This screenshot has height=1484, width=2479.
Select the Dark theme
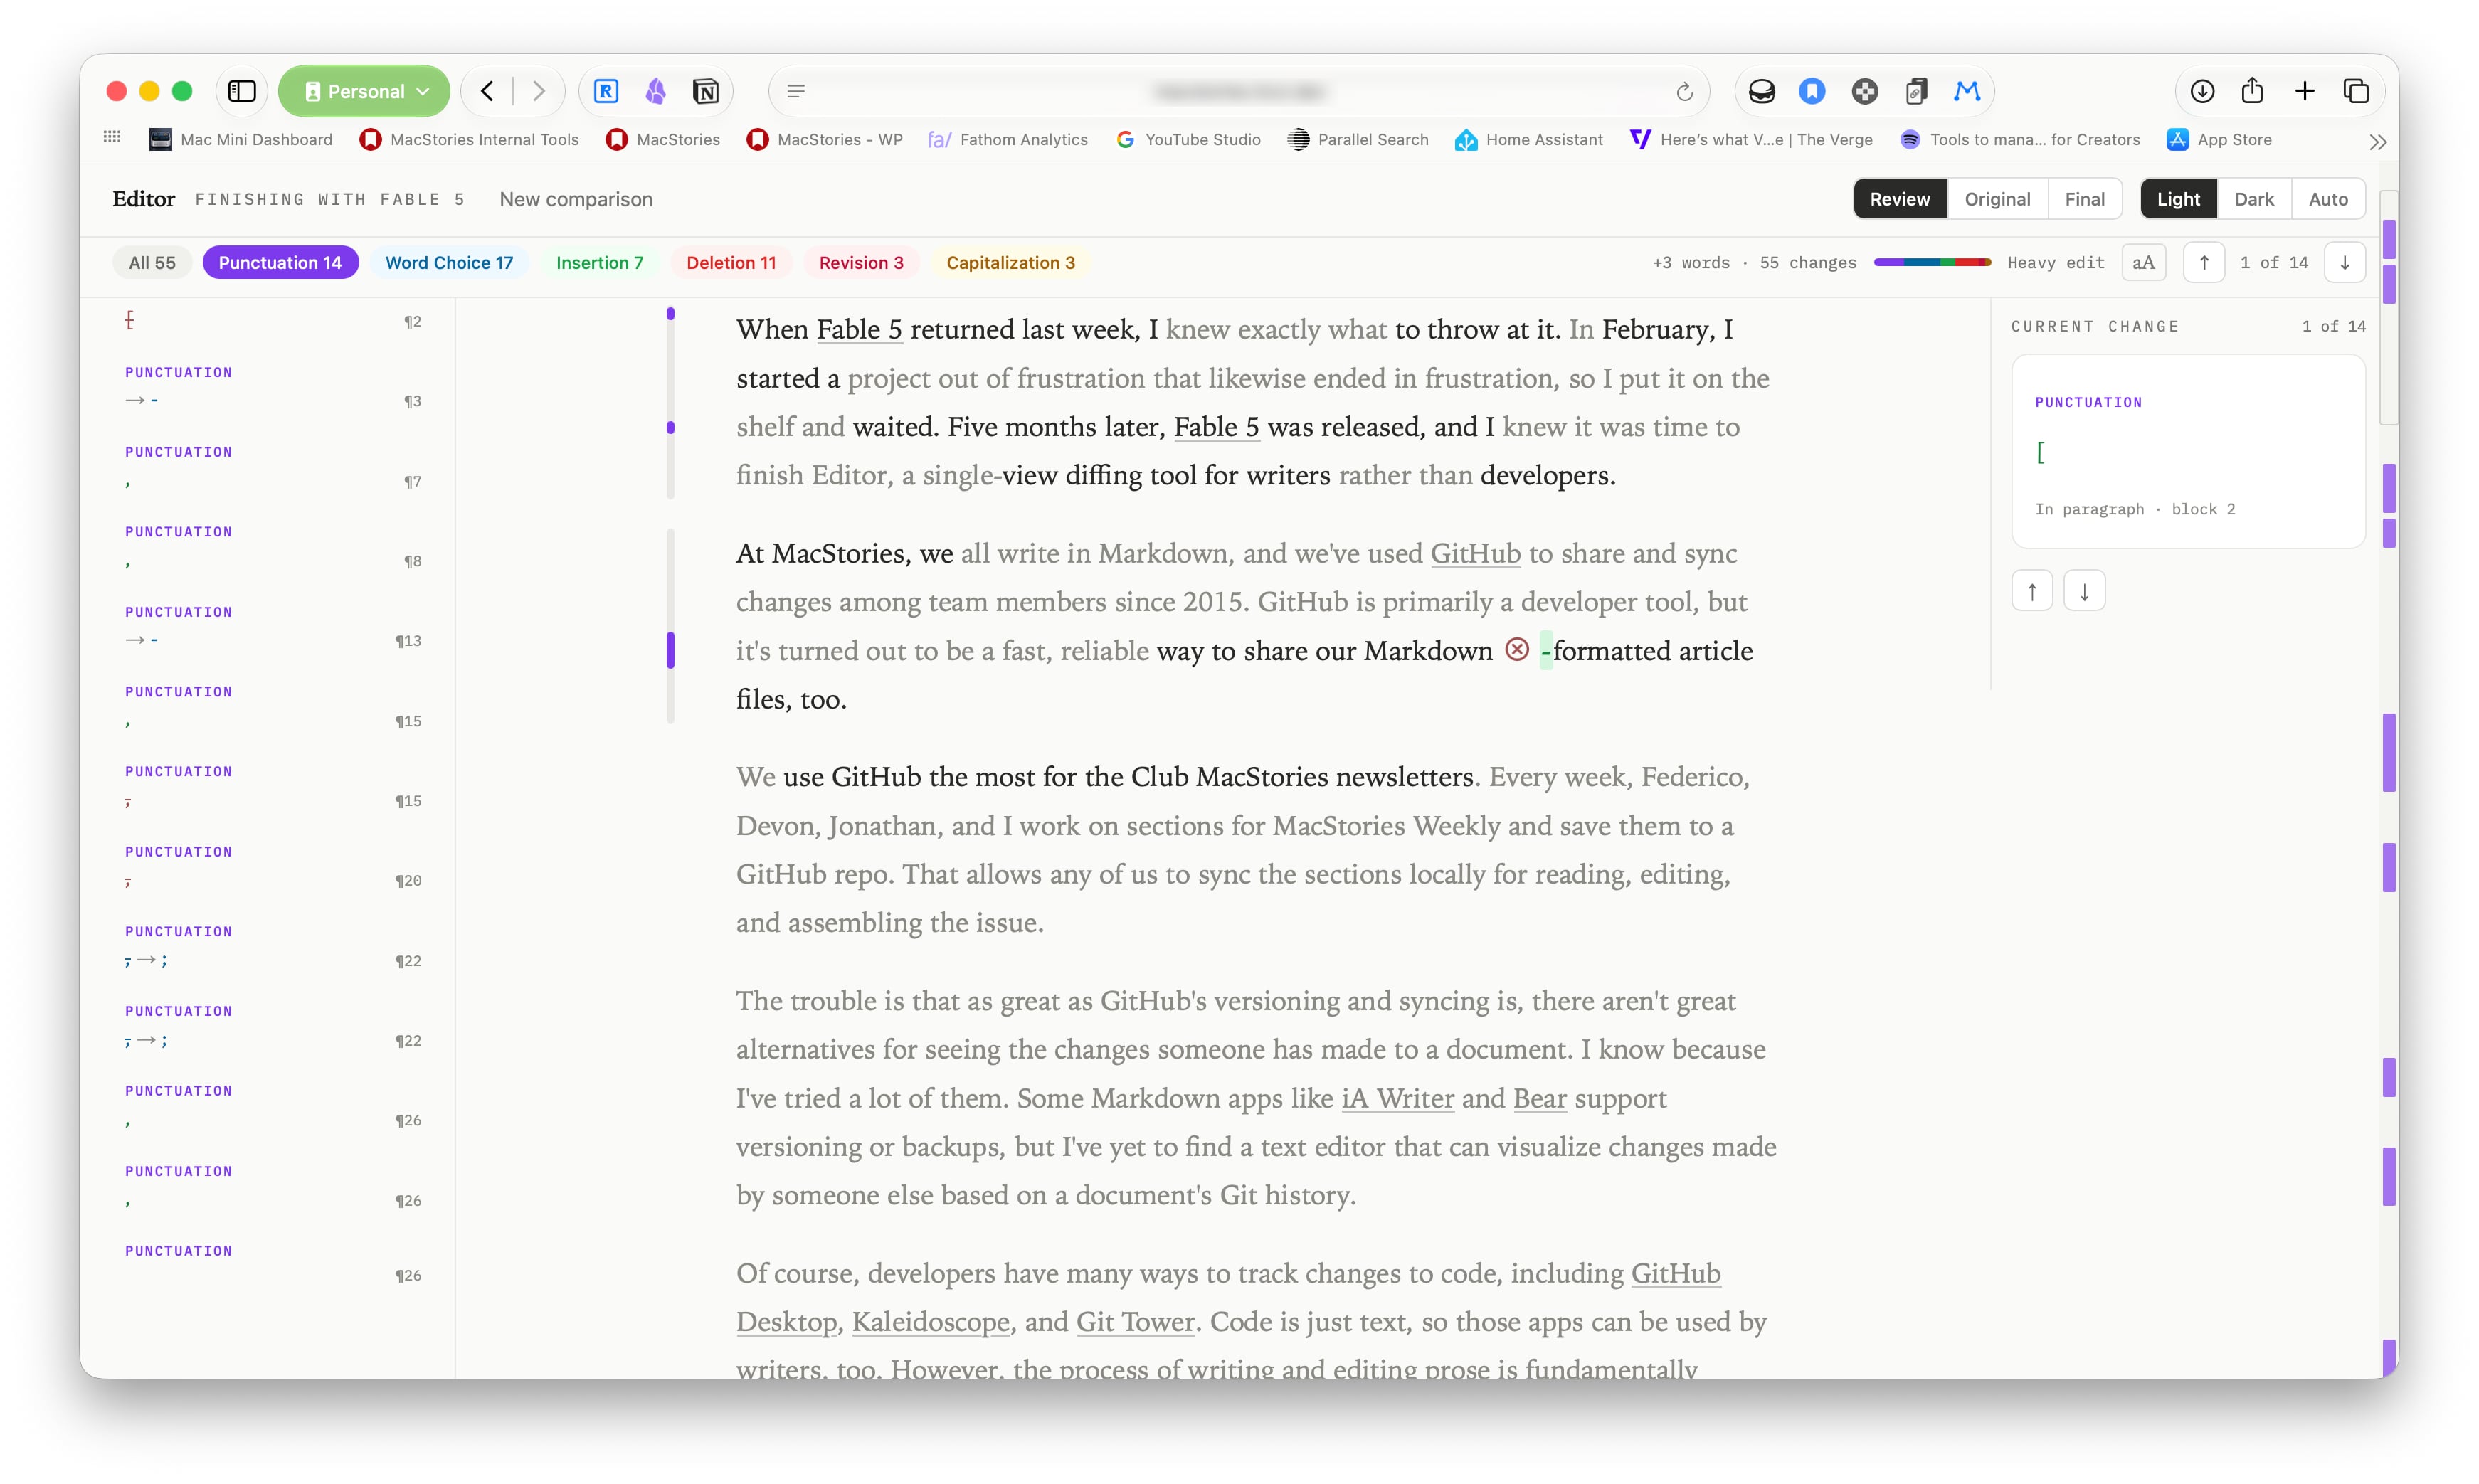coord(2254,199)
